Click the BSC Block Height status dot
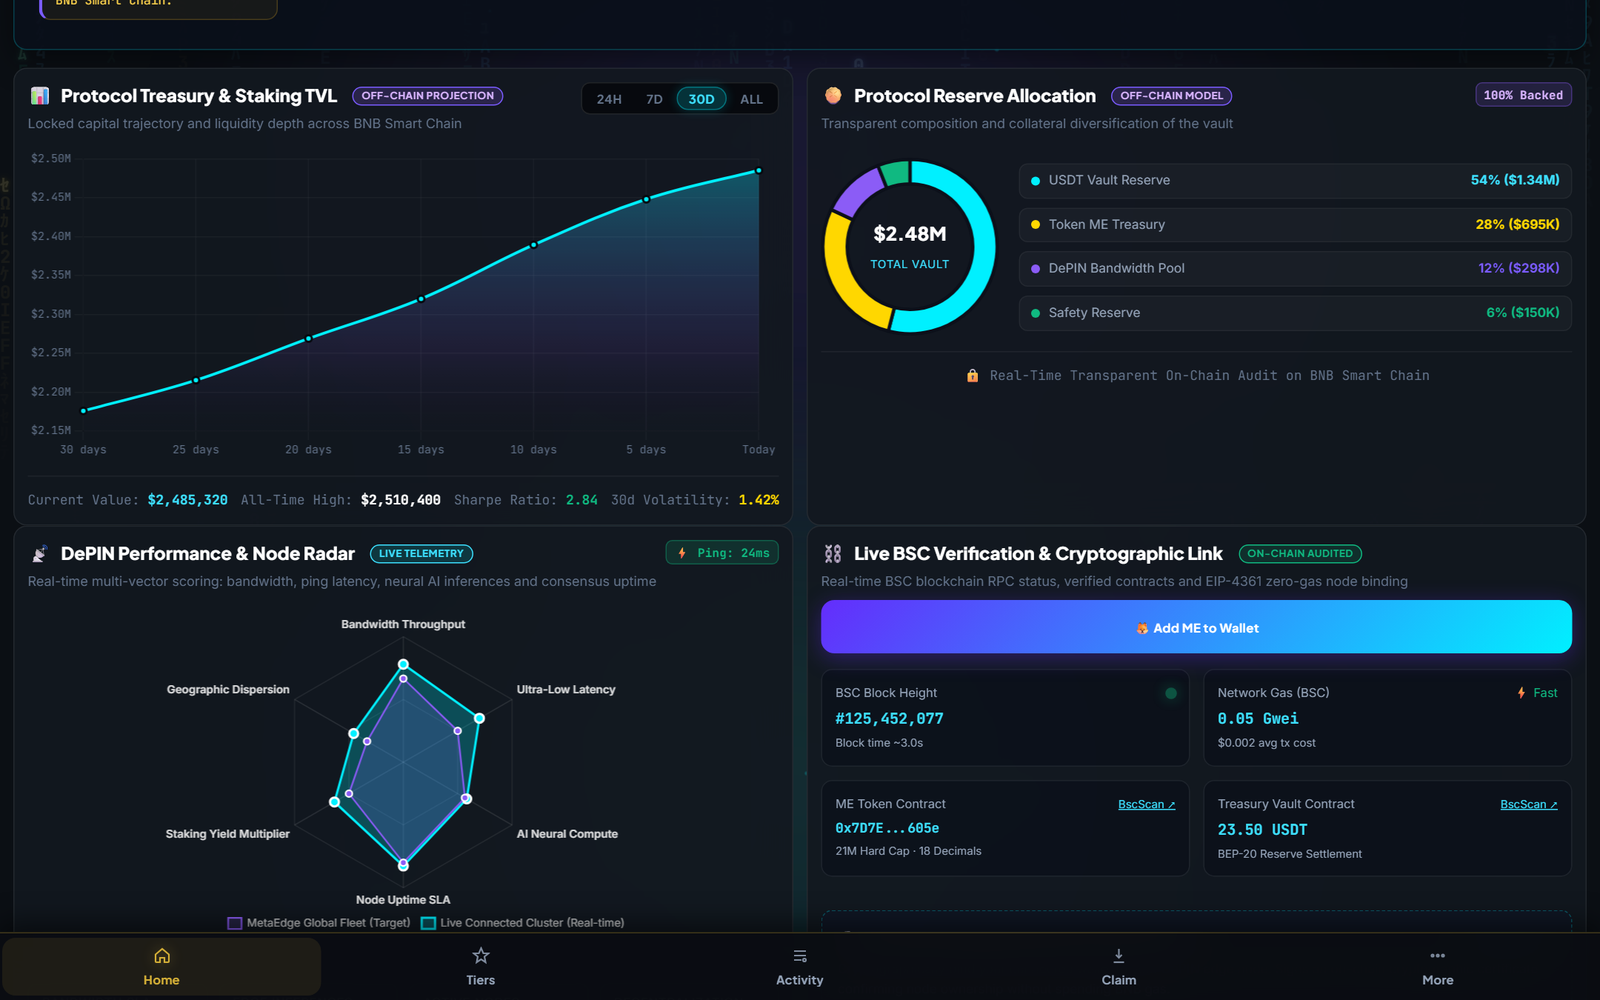 tap(1171, 693)
